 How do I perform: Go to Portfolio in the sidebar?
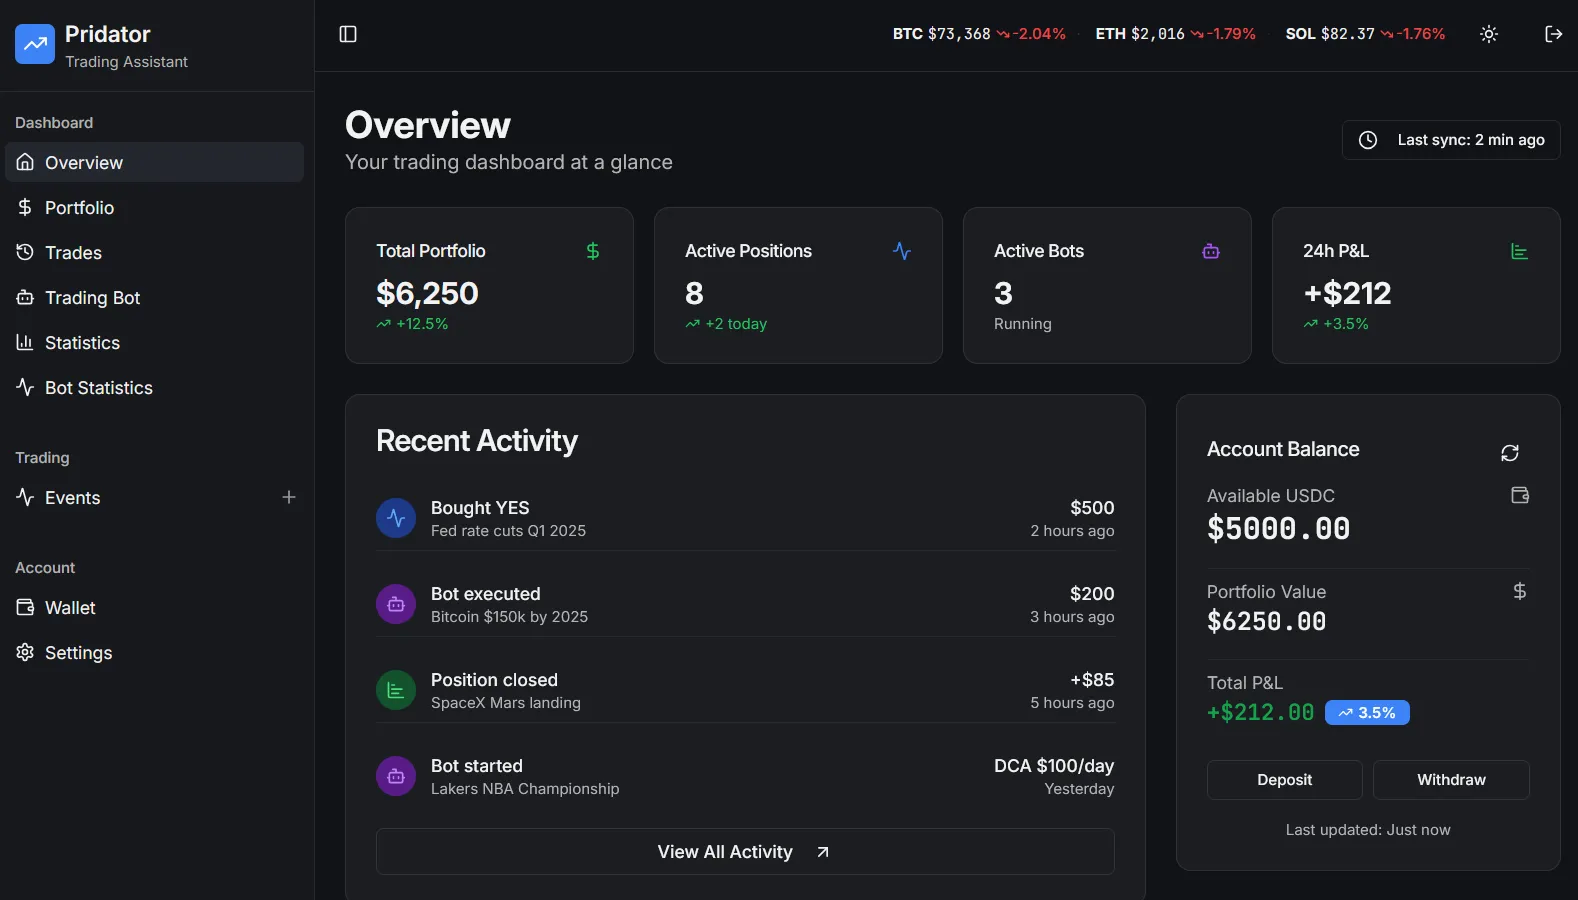[x=154, y=207]
